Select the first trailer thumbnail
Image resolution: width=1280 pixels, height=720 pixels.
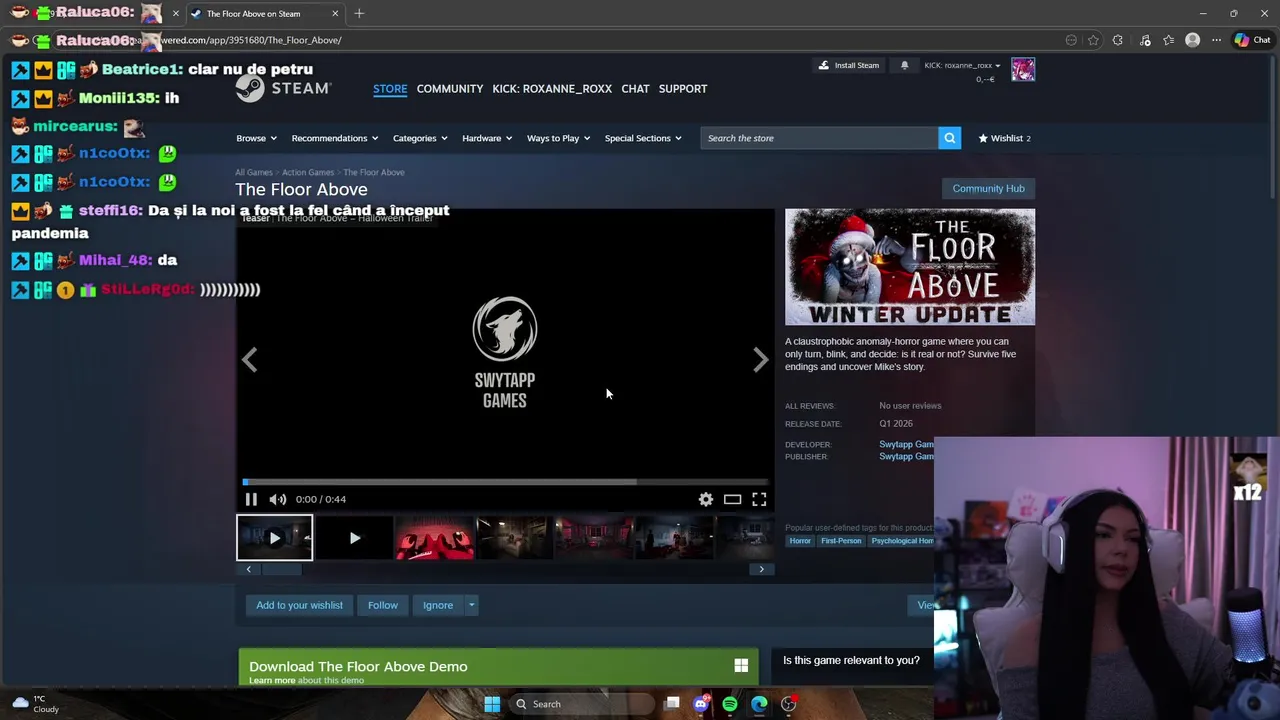coord(274,538)
